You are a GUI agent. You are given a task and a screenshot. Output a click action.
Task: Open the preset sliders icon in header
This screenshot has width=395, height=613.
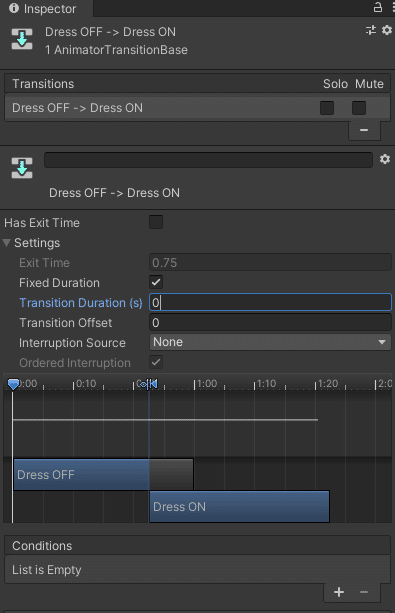point(371,30)
